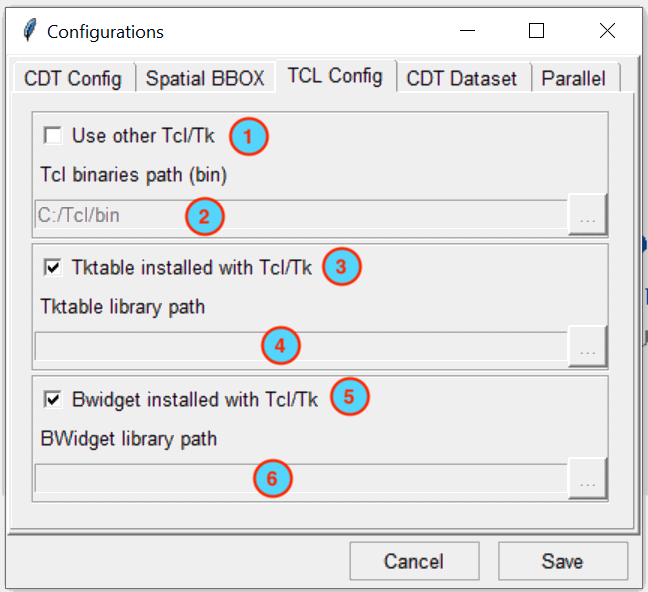This screenshot has width=648, height=592.
Task: Open the Spatial BBOX tab
Action: 205,78
